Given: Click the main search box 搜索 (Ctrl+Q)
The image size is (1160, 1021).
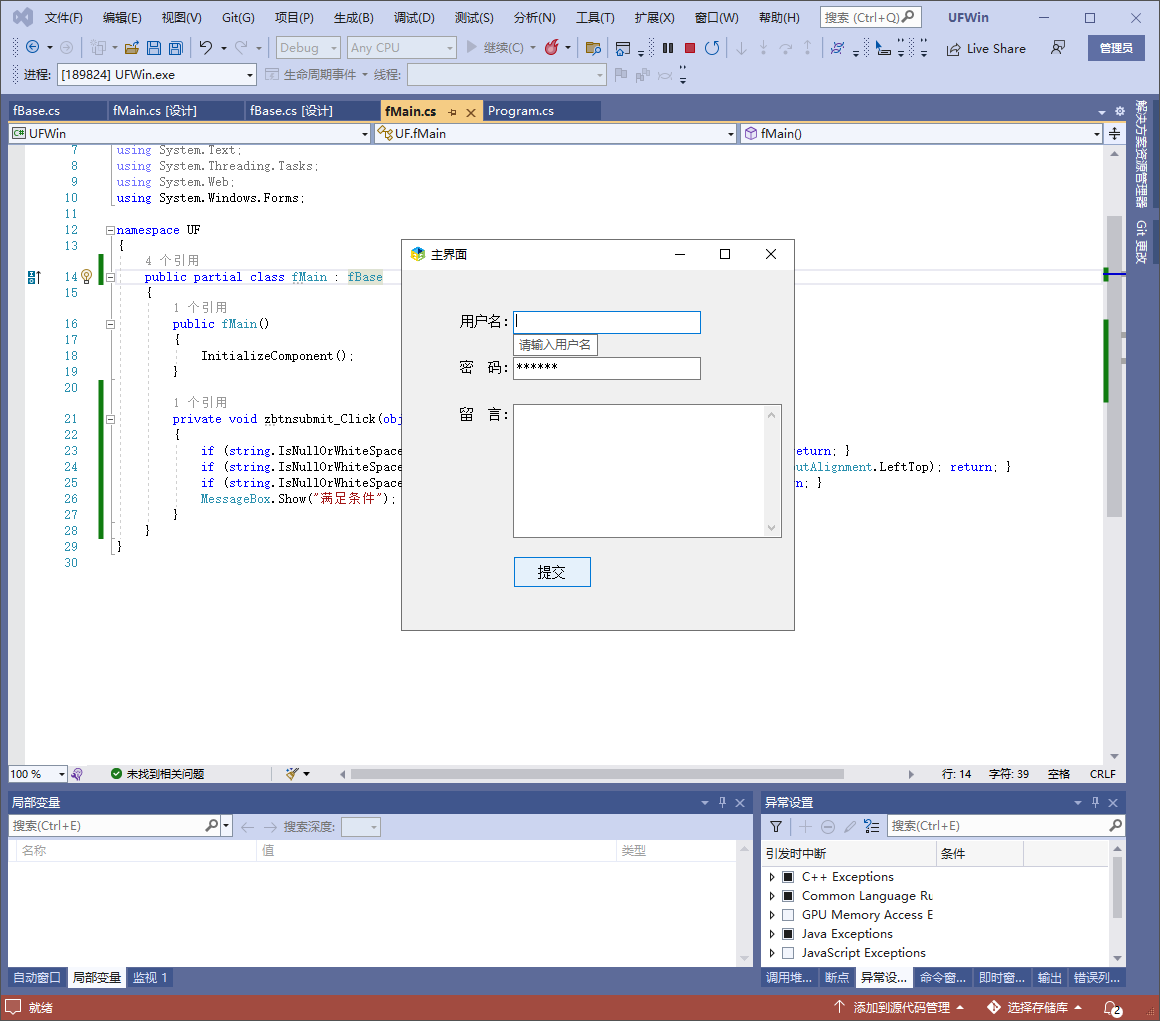Looking at the screenshot, I should click(x=869, y=18).
